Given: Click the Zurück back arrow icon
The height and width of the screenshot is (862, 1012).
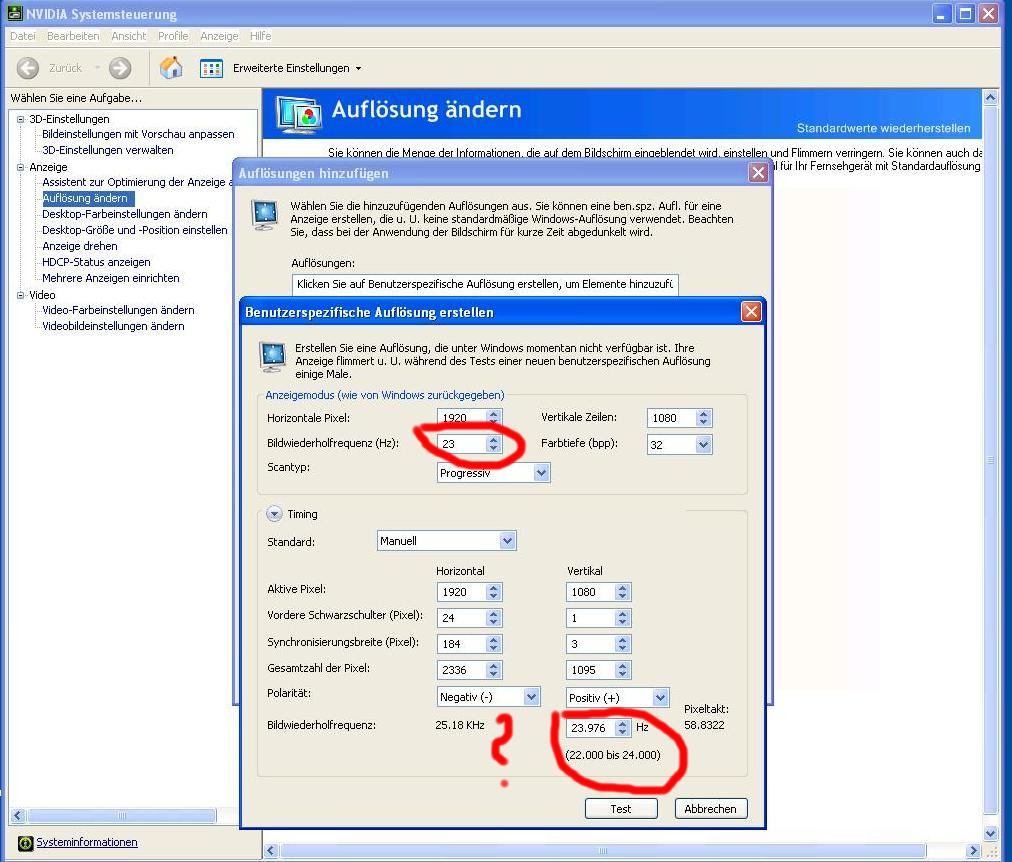Looking at the screenshot, I should pos(27,68).
